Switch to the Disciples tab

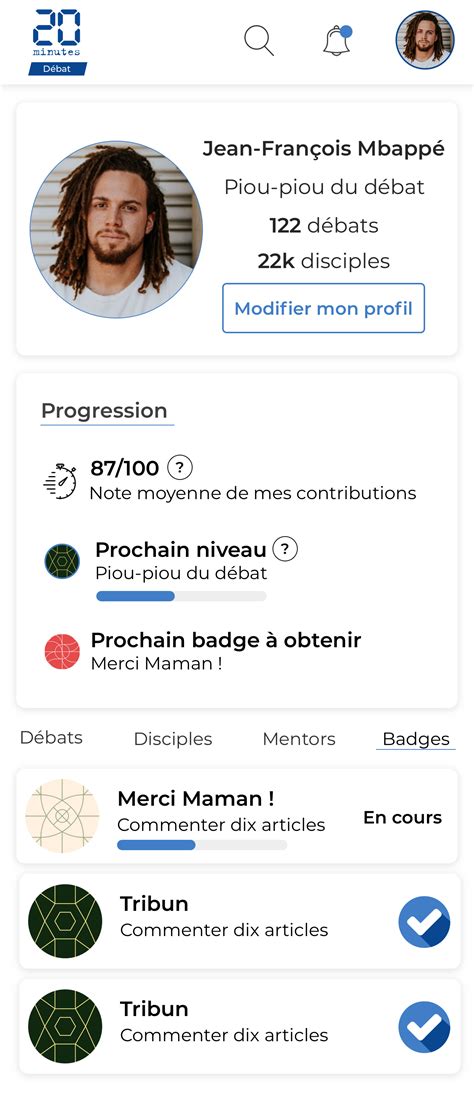point(173,739)
